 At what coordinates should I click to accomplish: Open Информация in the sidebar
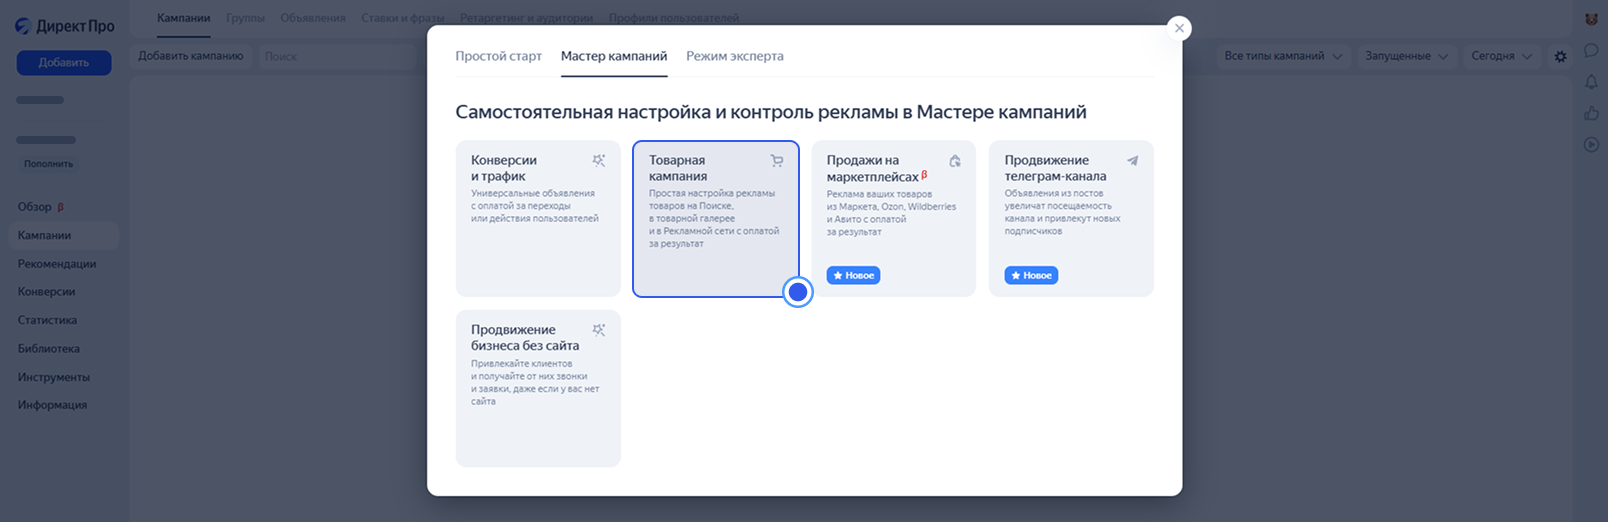(52, 405)
